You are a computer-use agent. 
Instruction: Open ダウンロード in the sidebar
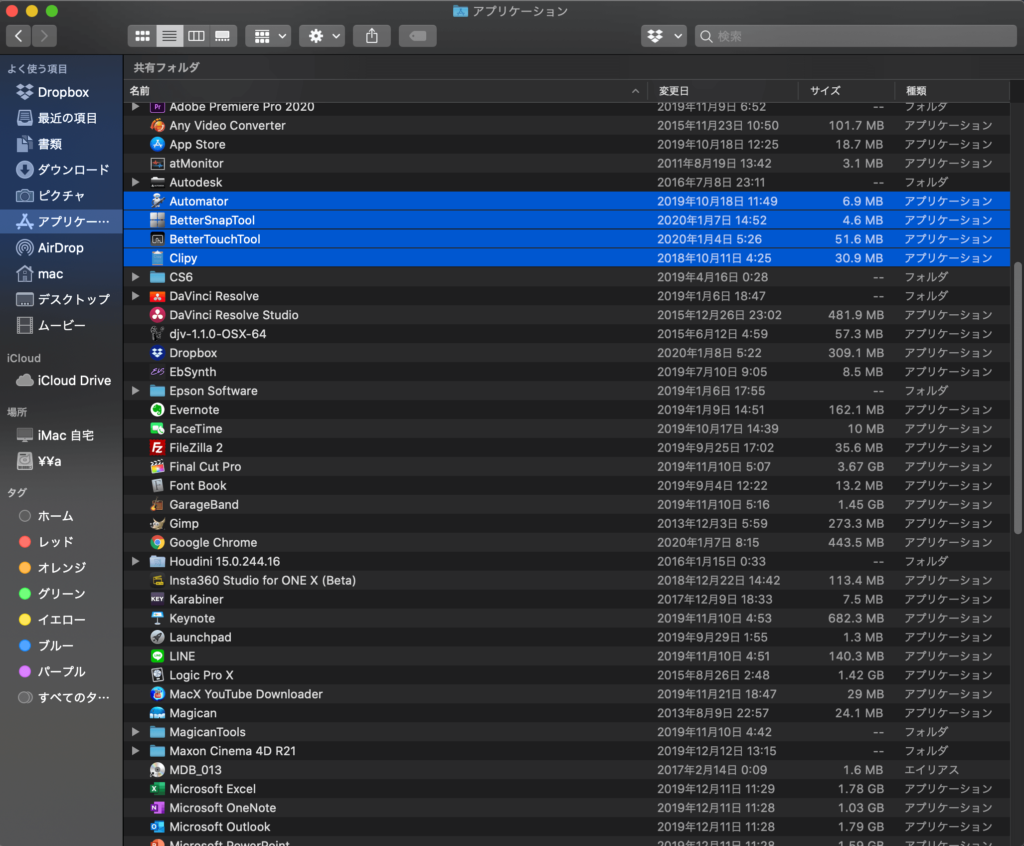pos(61,170)
